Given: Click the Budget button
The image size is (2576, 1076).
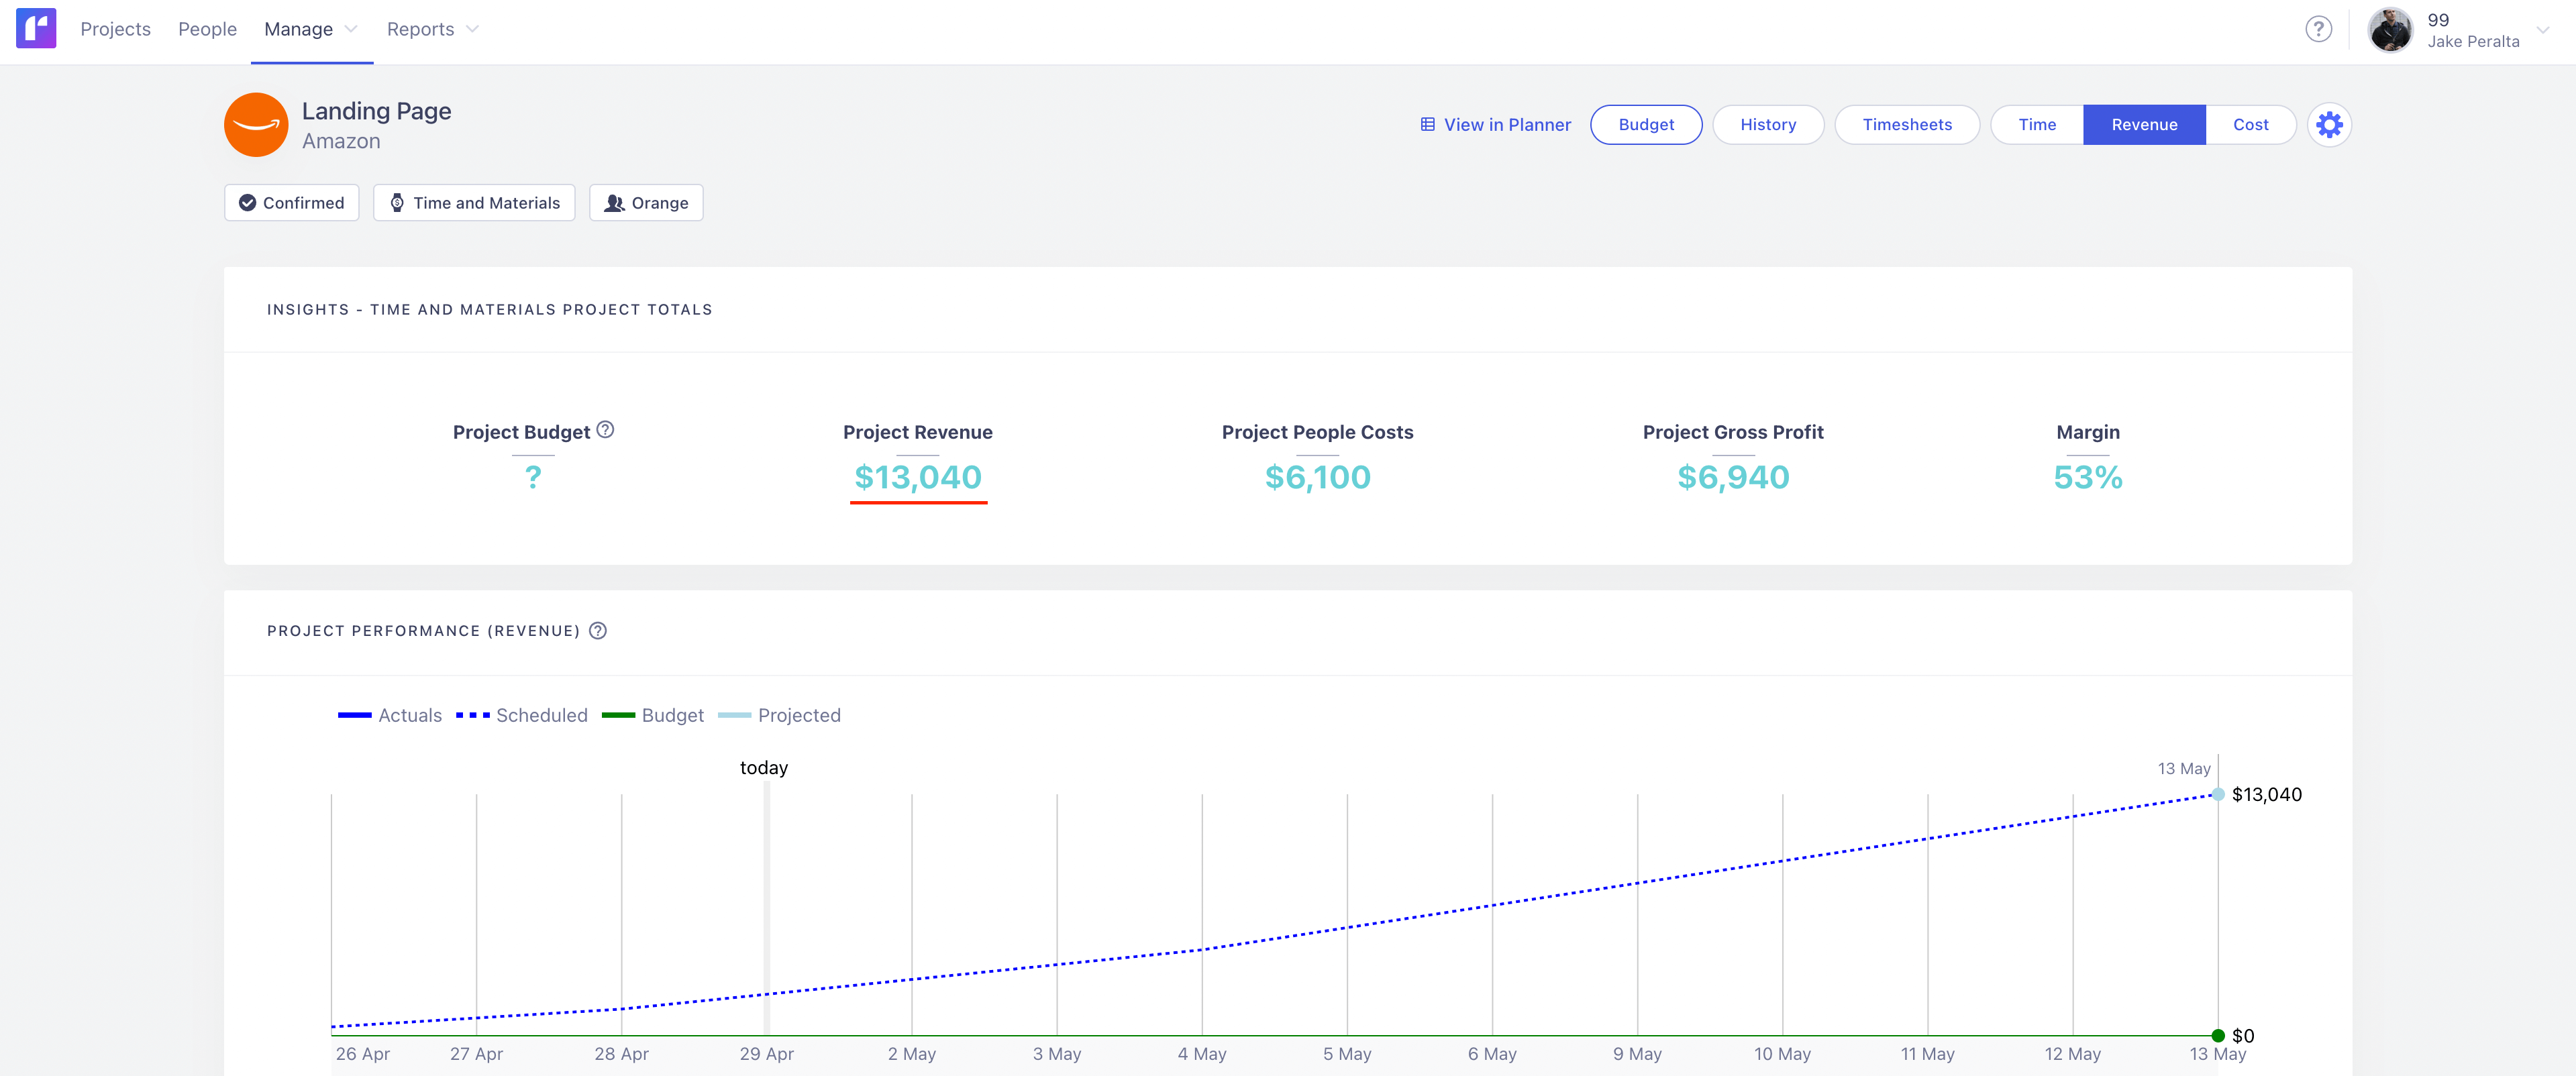Looking at the screenshot, I should pyautogui.click(x=1646, y=124).
